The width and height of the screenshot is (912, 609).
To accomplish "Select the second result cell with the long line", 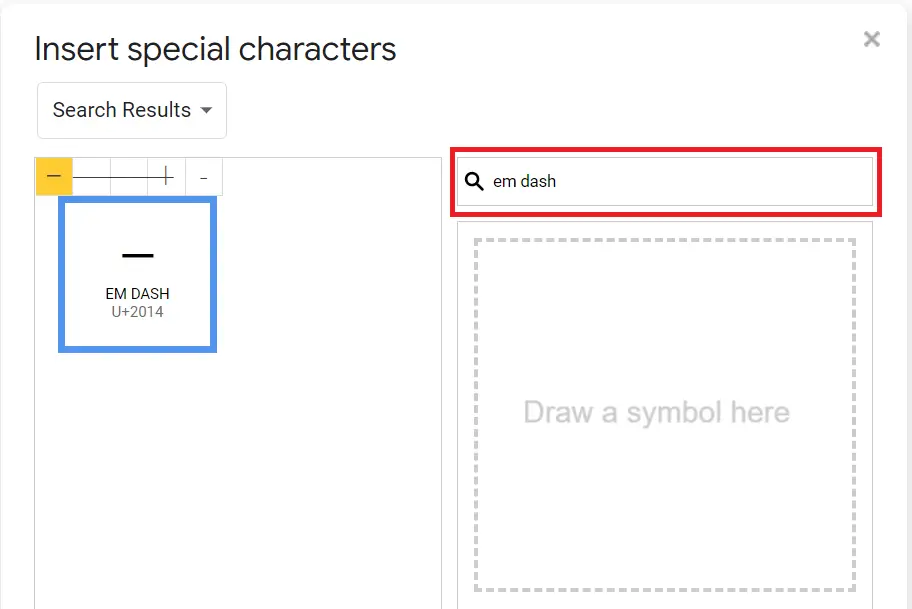I will (91, 176).
